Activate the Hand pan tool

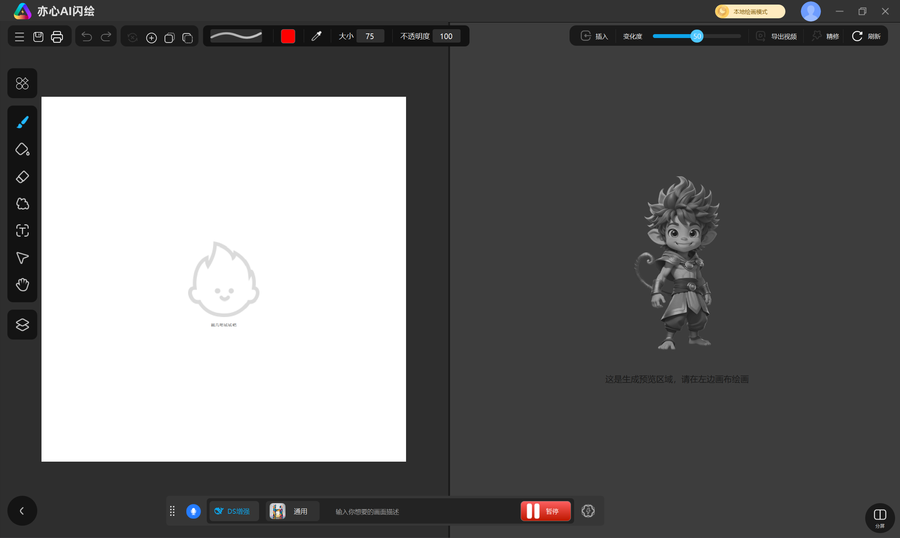[22, 285]
